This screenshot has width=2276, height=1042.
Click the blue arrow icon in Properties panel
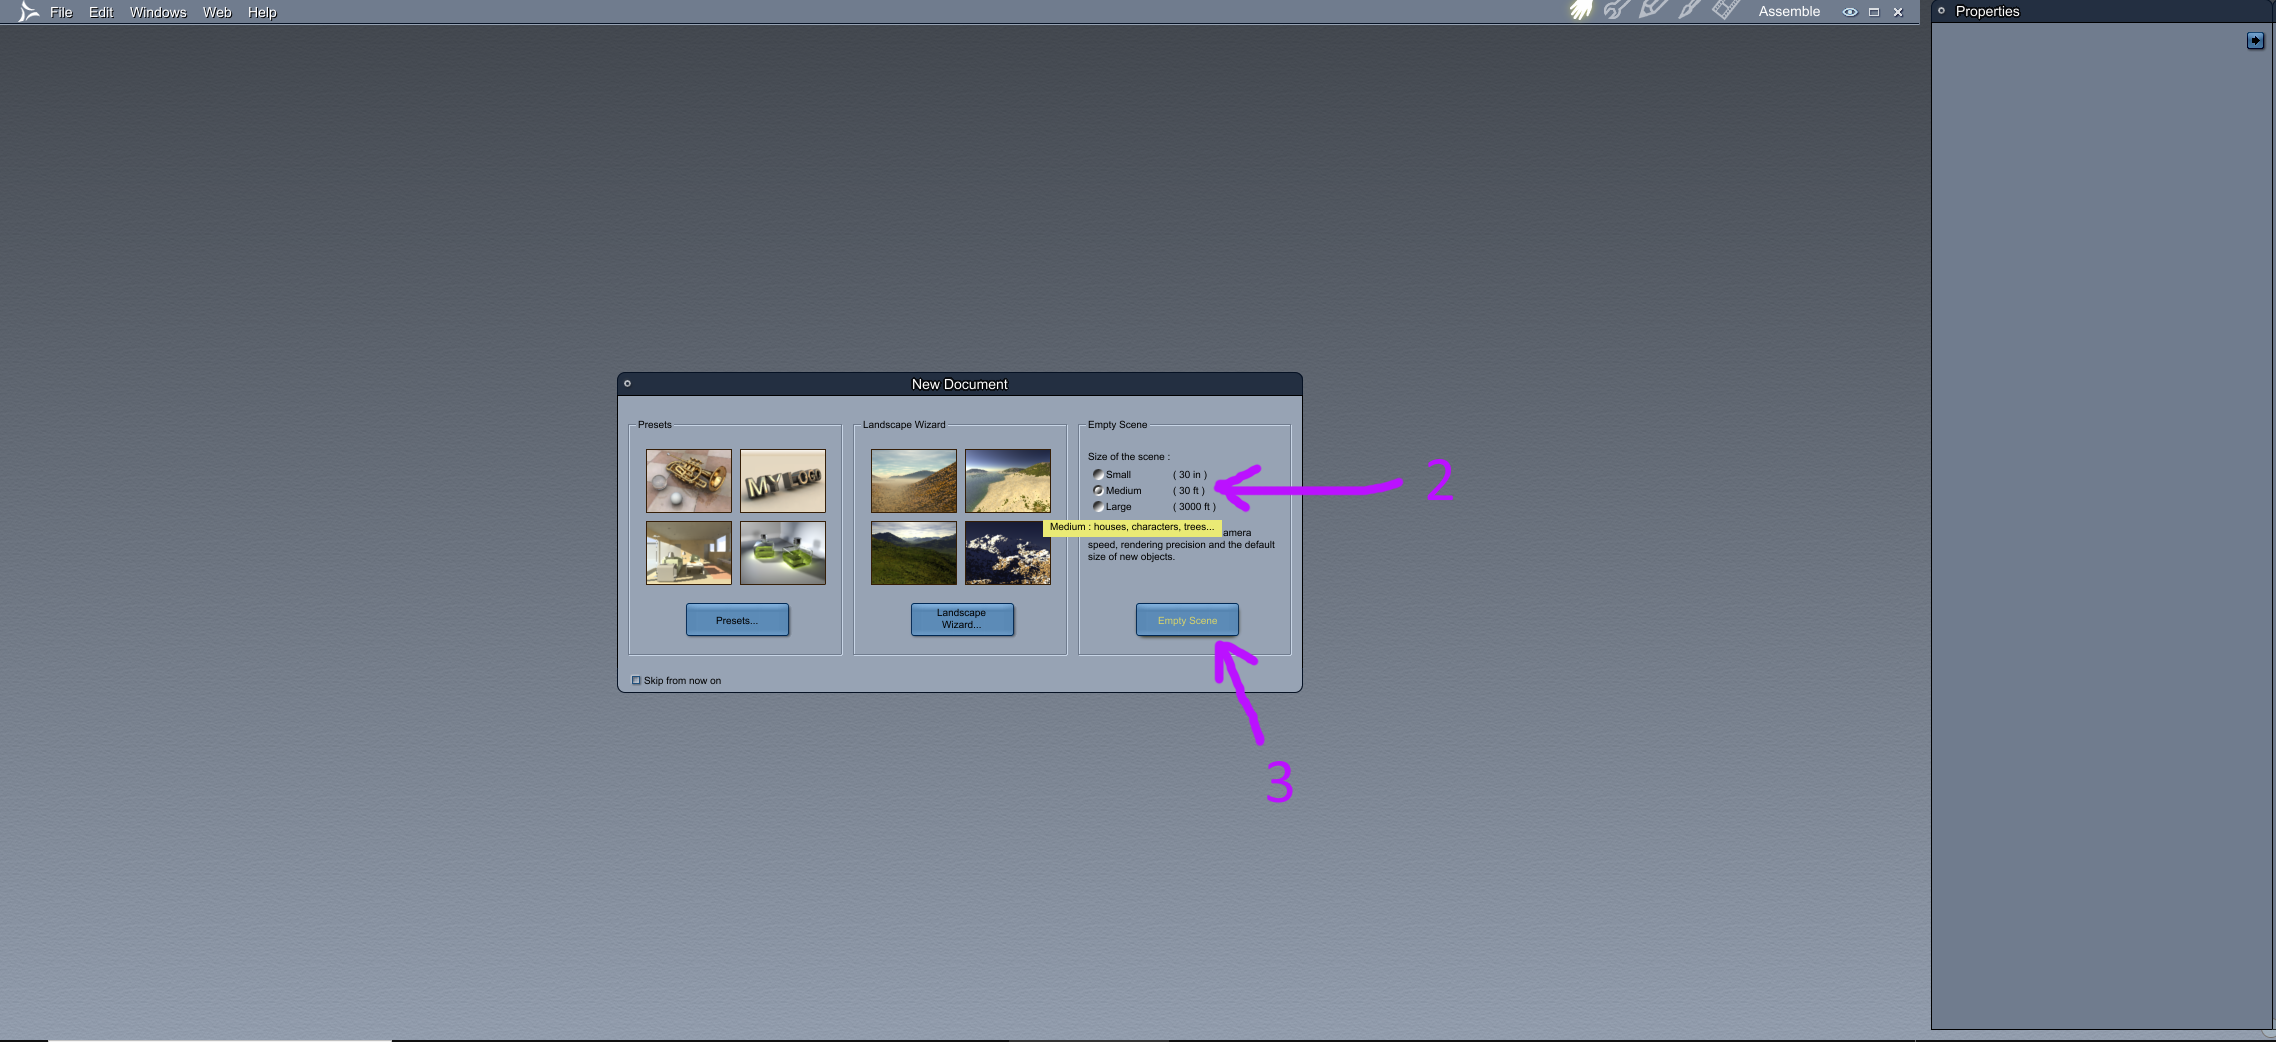click(x=2255, y=40)
